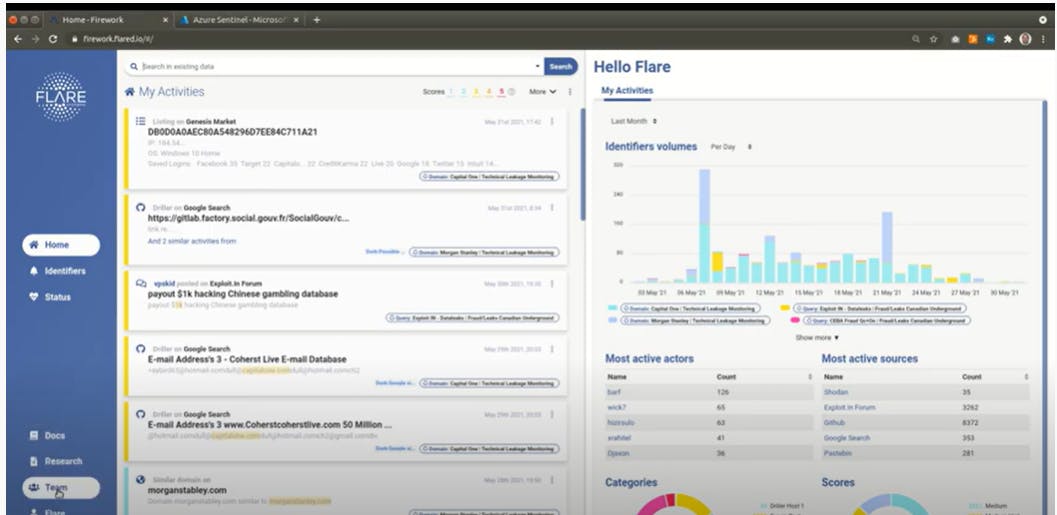1057x515 pixels.
Task: Toggle score 5 filter
Action: tap(502, 92)
